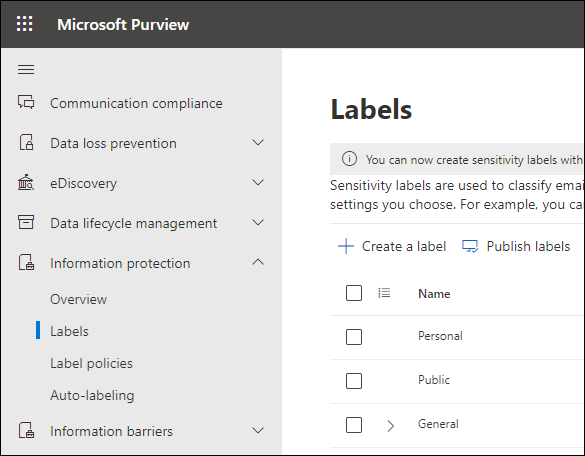
Task: Open the Personal label row
Action: 440,336
